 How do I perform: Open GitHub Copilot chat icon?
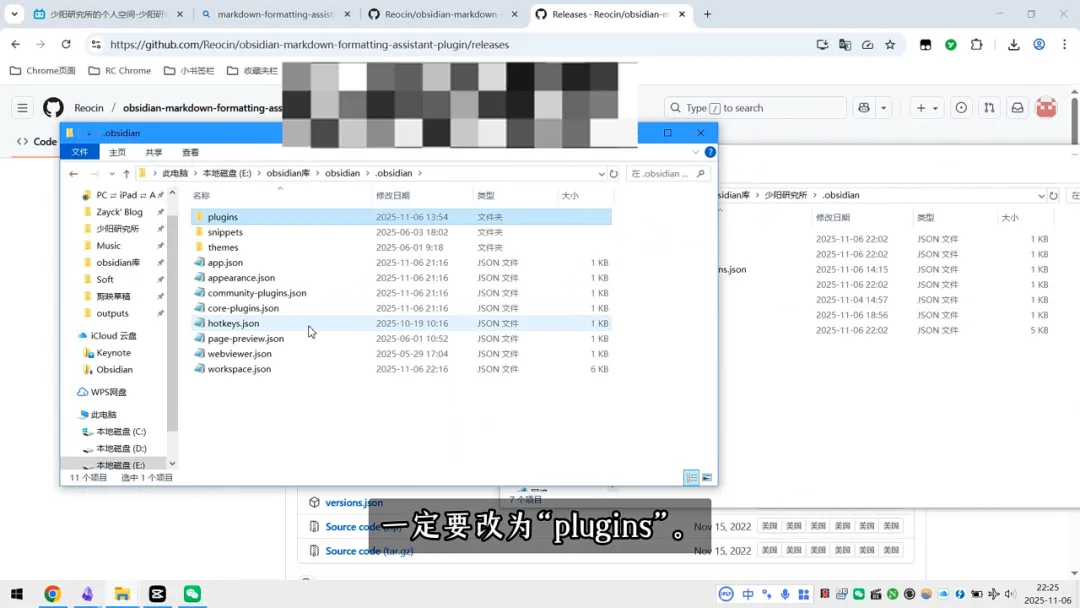coord(864,107)
